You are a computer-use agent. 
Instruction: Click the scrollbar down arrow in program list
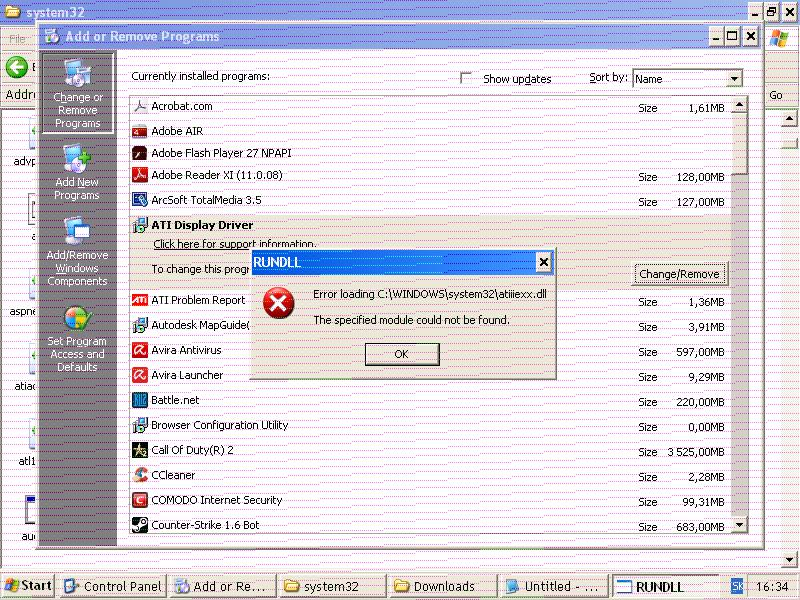point(739,524)
